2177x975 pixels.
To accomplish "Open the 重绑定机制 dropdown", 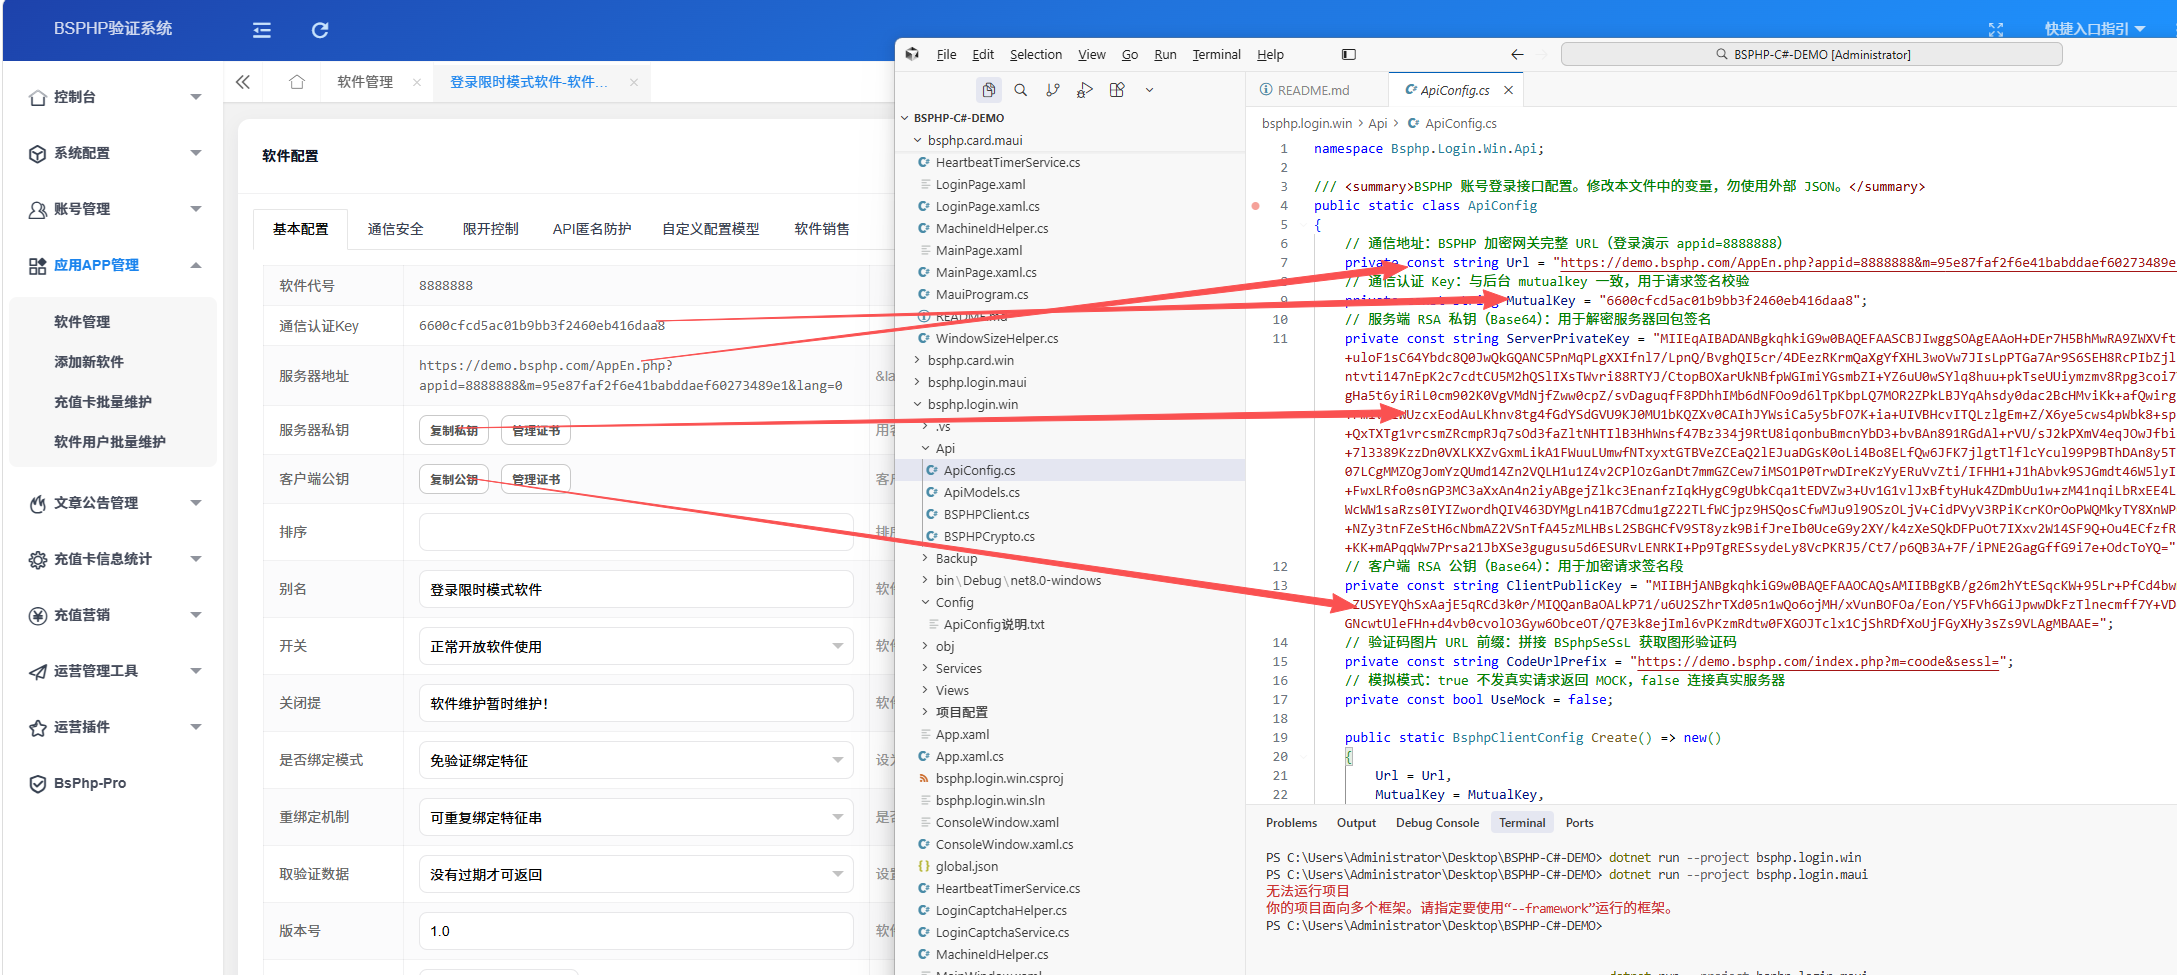I will coord(636,817).
